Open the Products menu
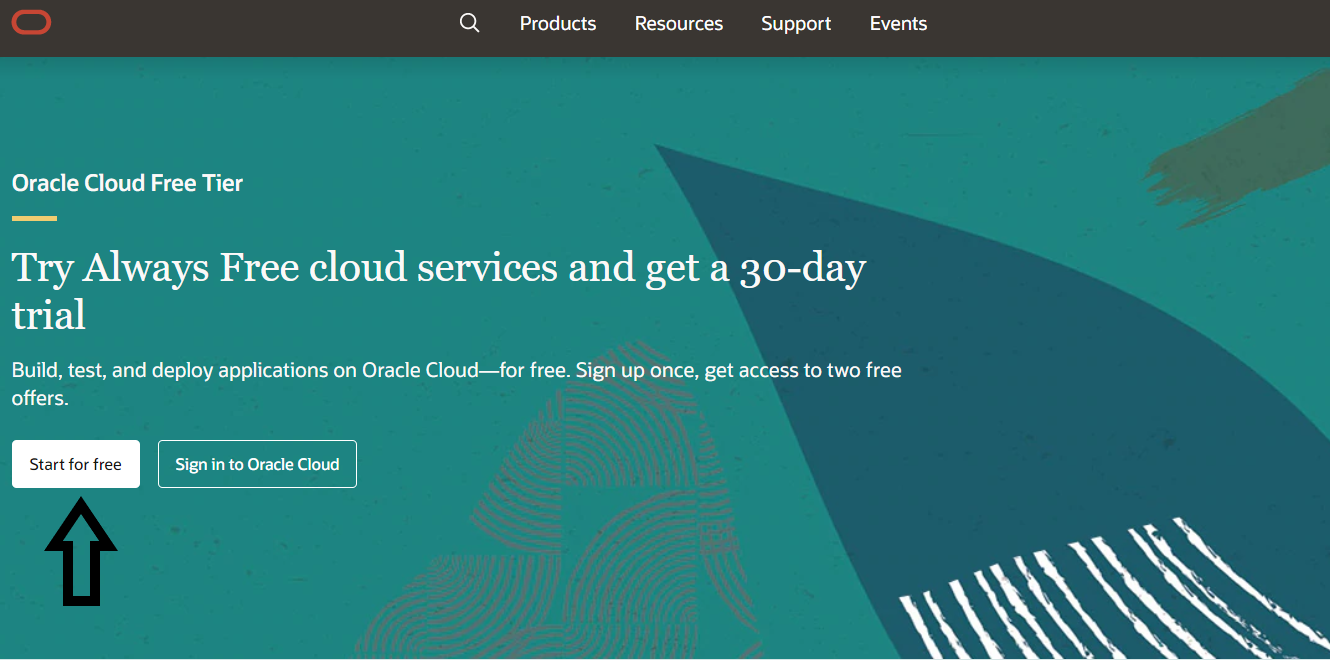This screenshot has width=1330, height=660. (558, 23)
